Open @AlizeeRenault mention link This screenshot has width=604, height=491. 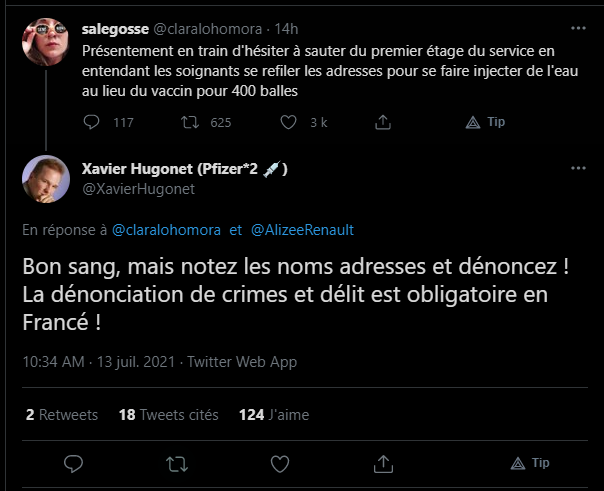(303, 230)
